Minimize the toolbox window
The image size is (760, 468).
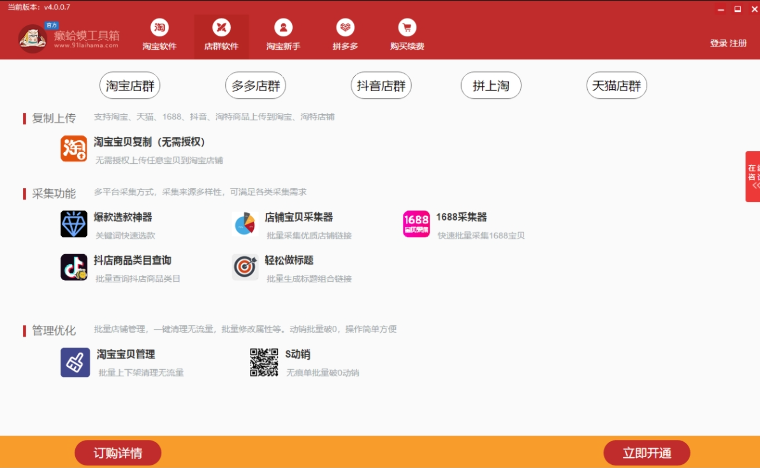pyautogui.click(x=721, y=9)
